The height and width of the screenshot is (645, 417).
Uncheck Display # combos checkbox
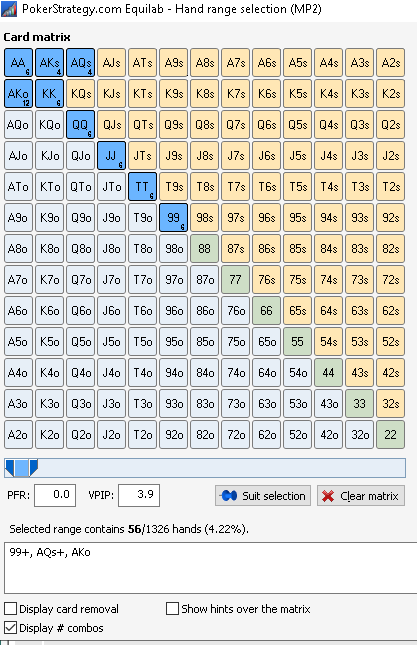point(10,628)
